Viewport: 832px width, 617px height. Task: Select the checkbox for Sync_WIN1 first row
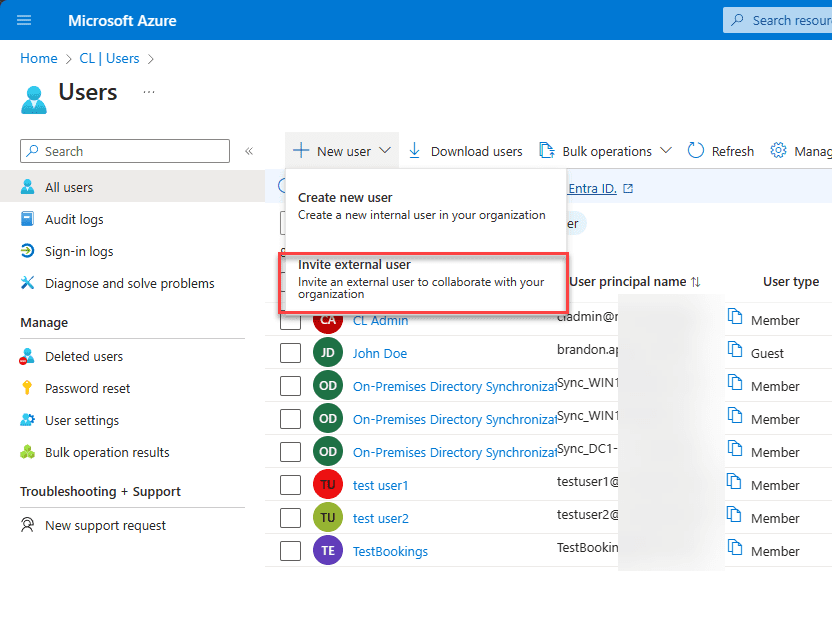pos(290,386)
